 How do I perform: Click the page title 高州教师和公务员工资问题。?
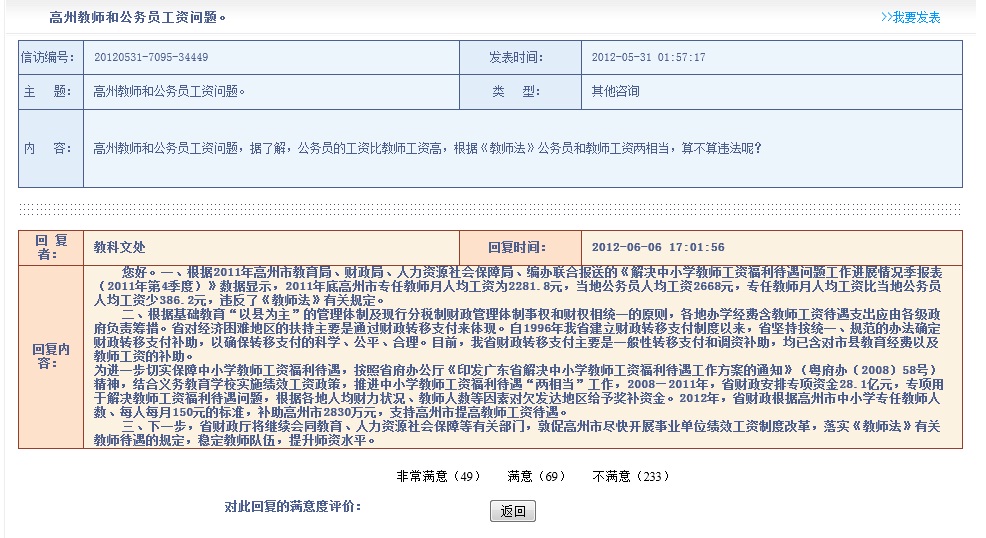tap(139, 17)
